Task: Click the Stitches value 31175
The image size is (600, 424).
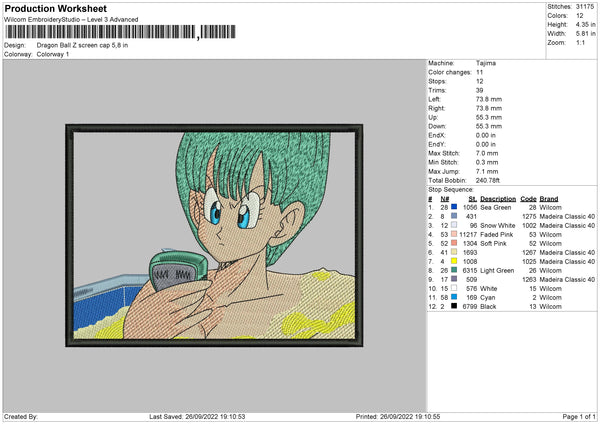Action: tap(585, 7)
